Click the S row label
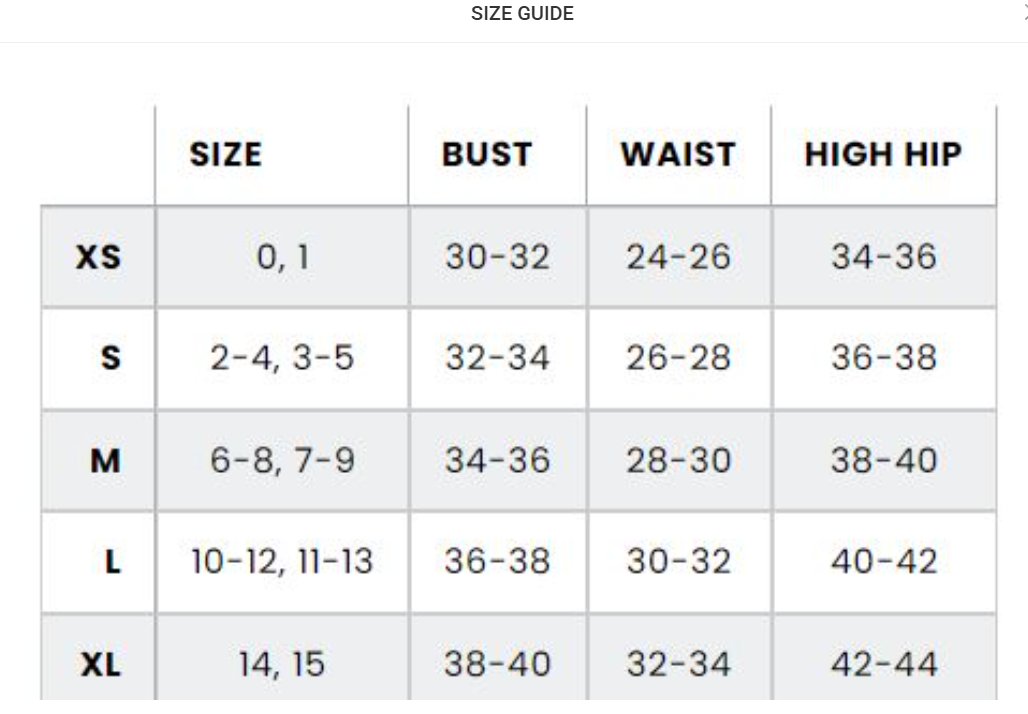The image size is (1028, 714). pyautogui.click(x=110, y=358)
